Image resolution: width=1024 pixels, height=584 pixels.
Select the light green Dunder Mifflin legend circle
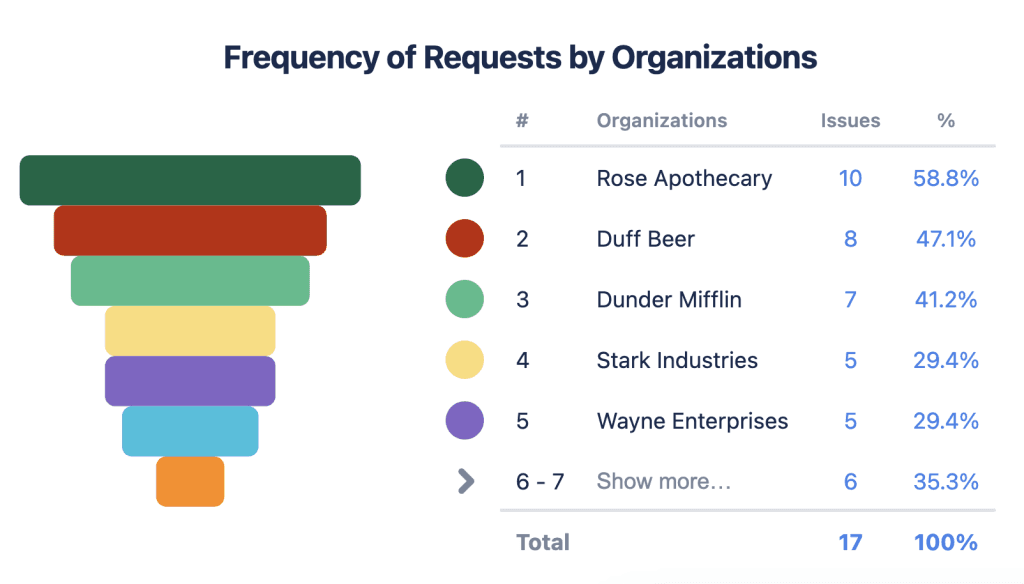pos(464,300)
